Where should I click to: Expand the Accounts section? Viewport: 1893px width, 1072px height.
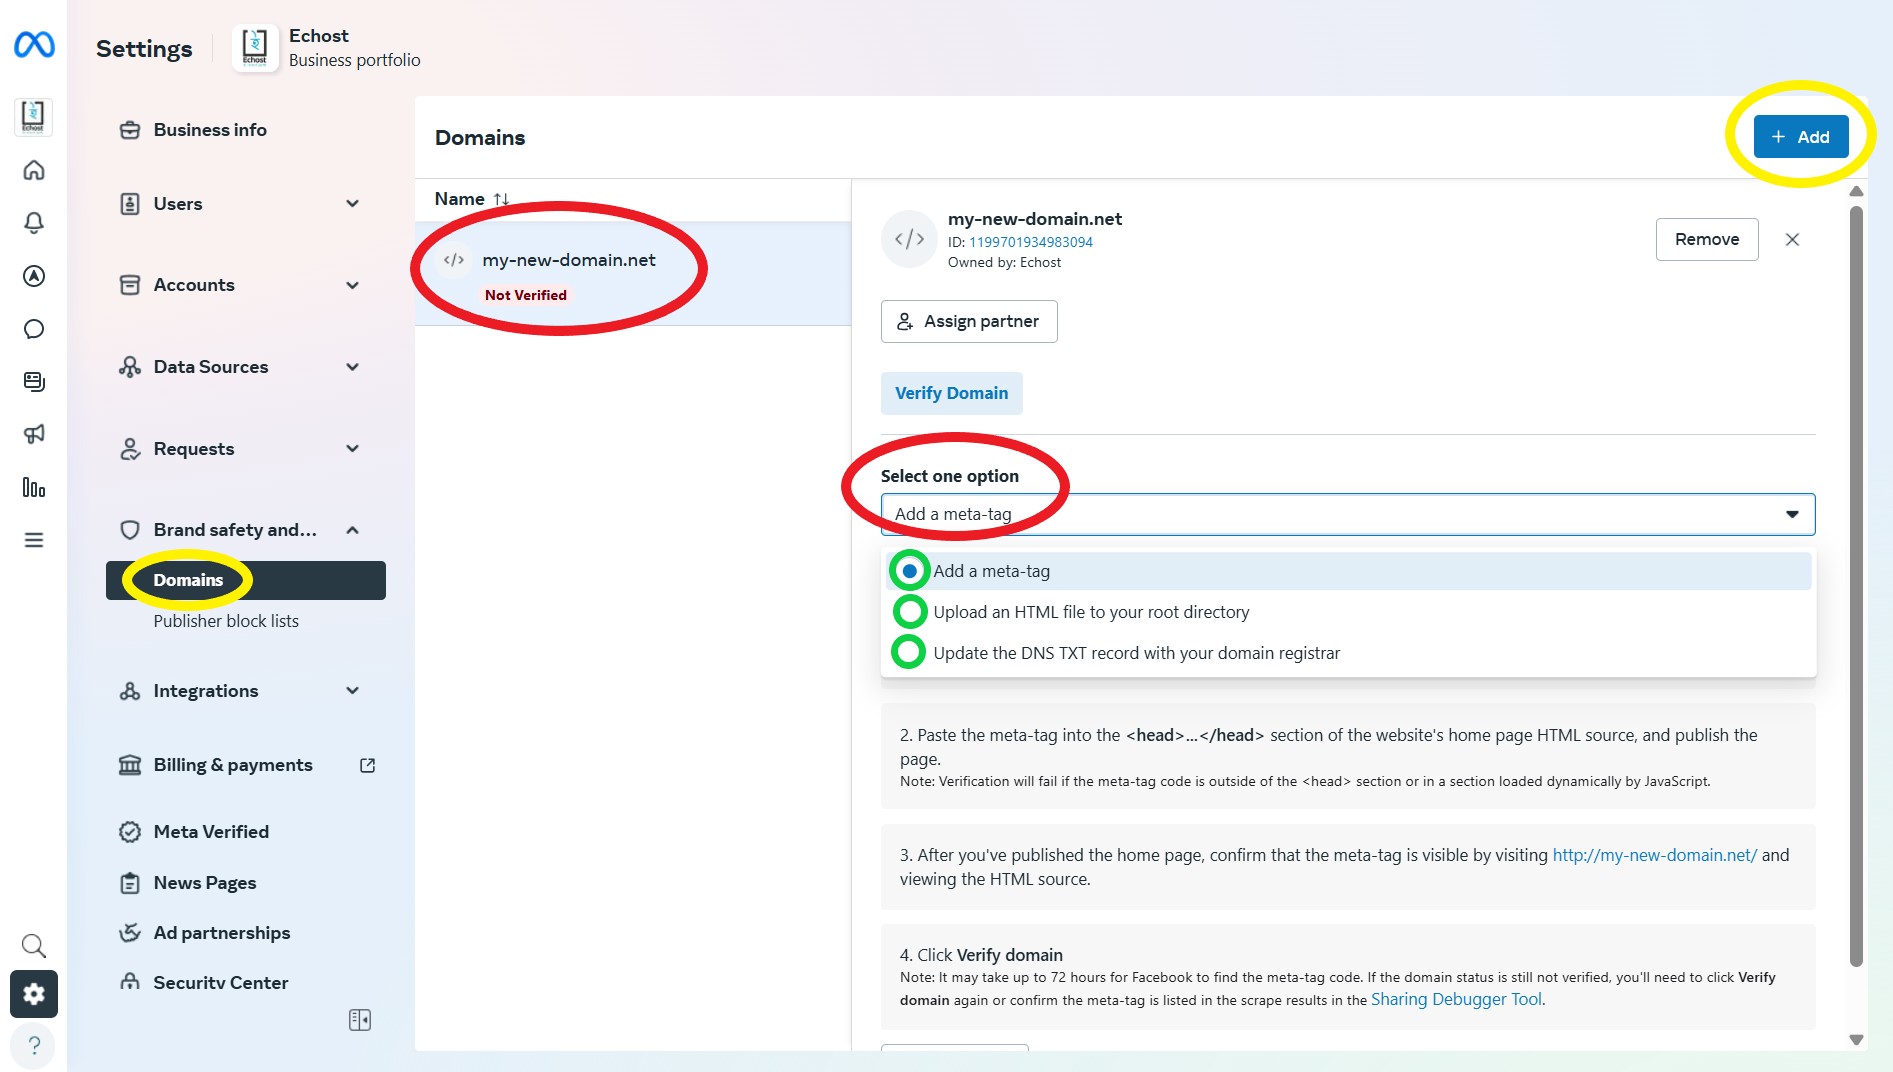(x=240, y=285)
